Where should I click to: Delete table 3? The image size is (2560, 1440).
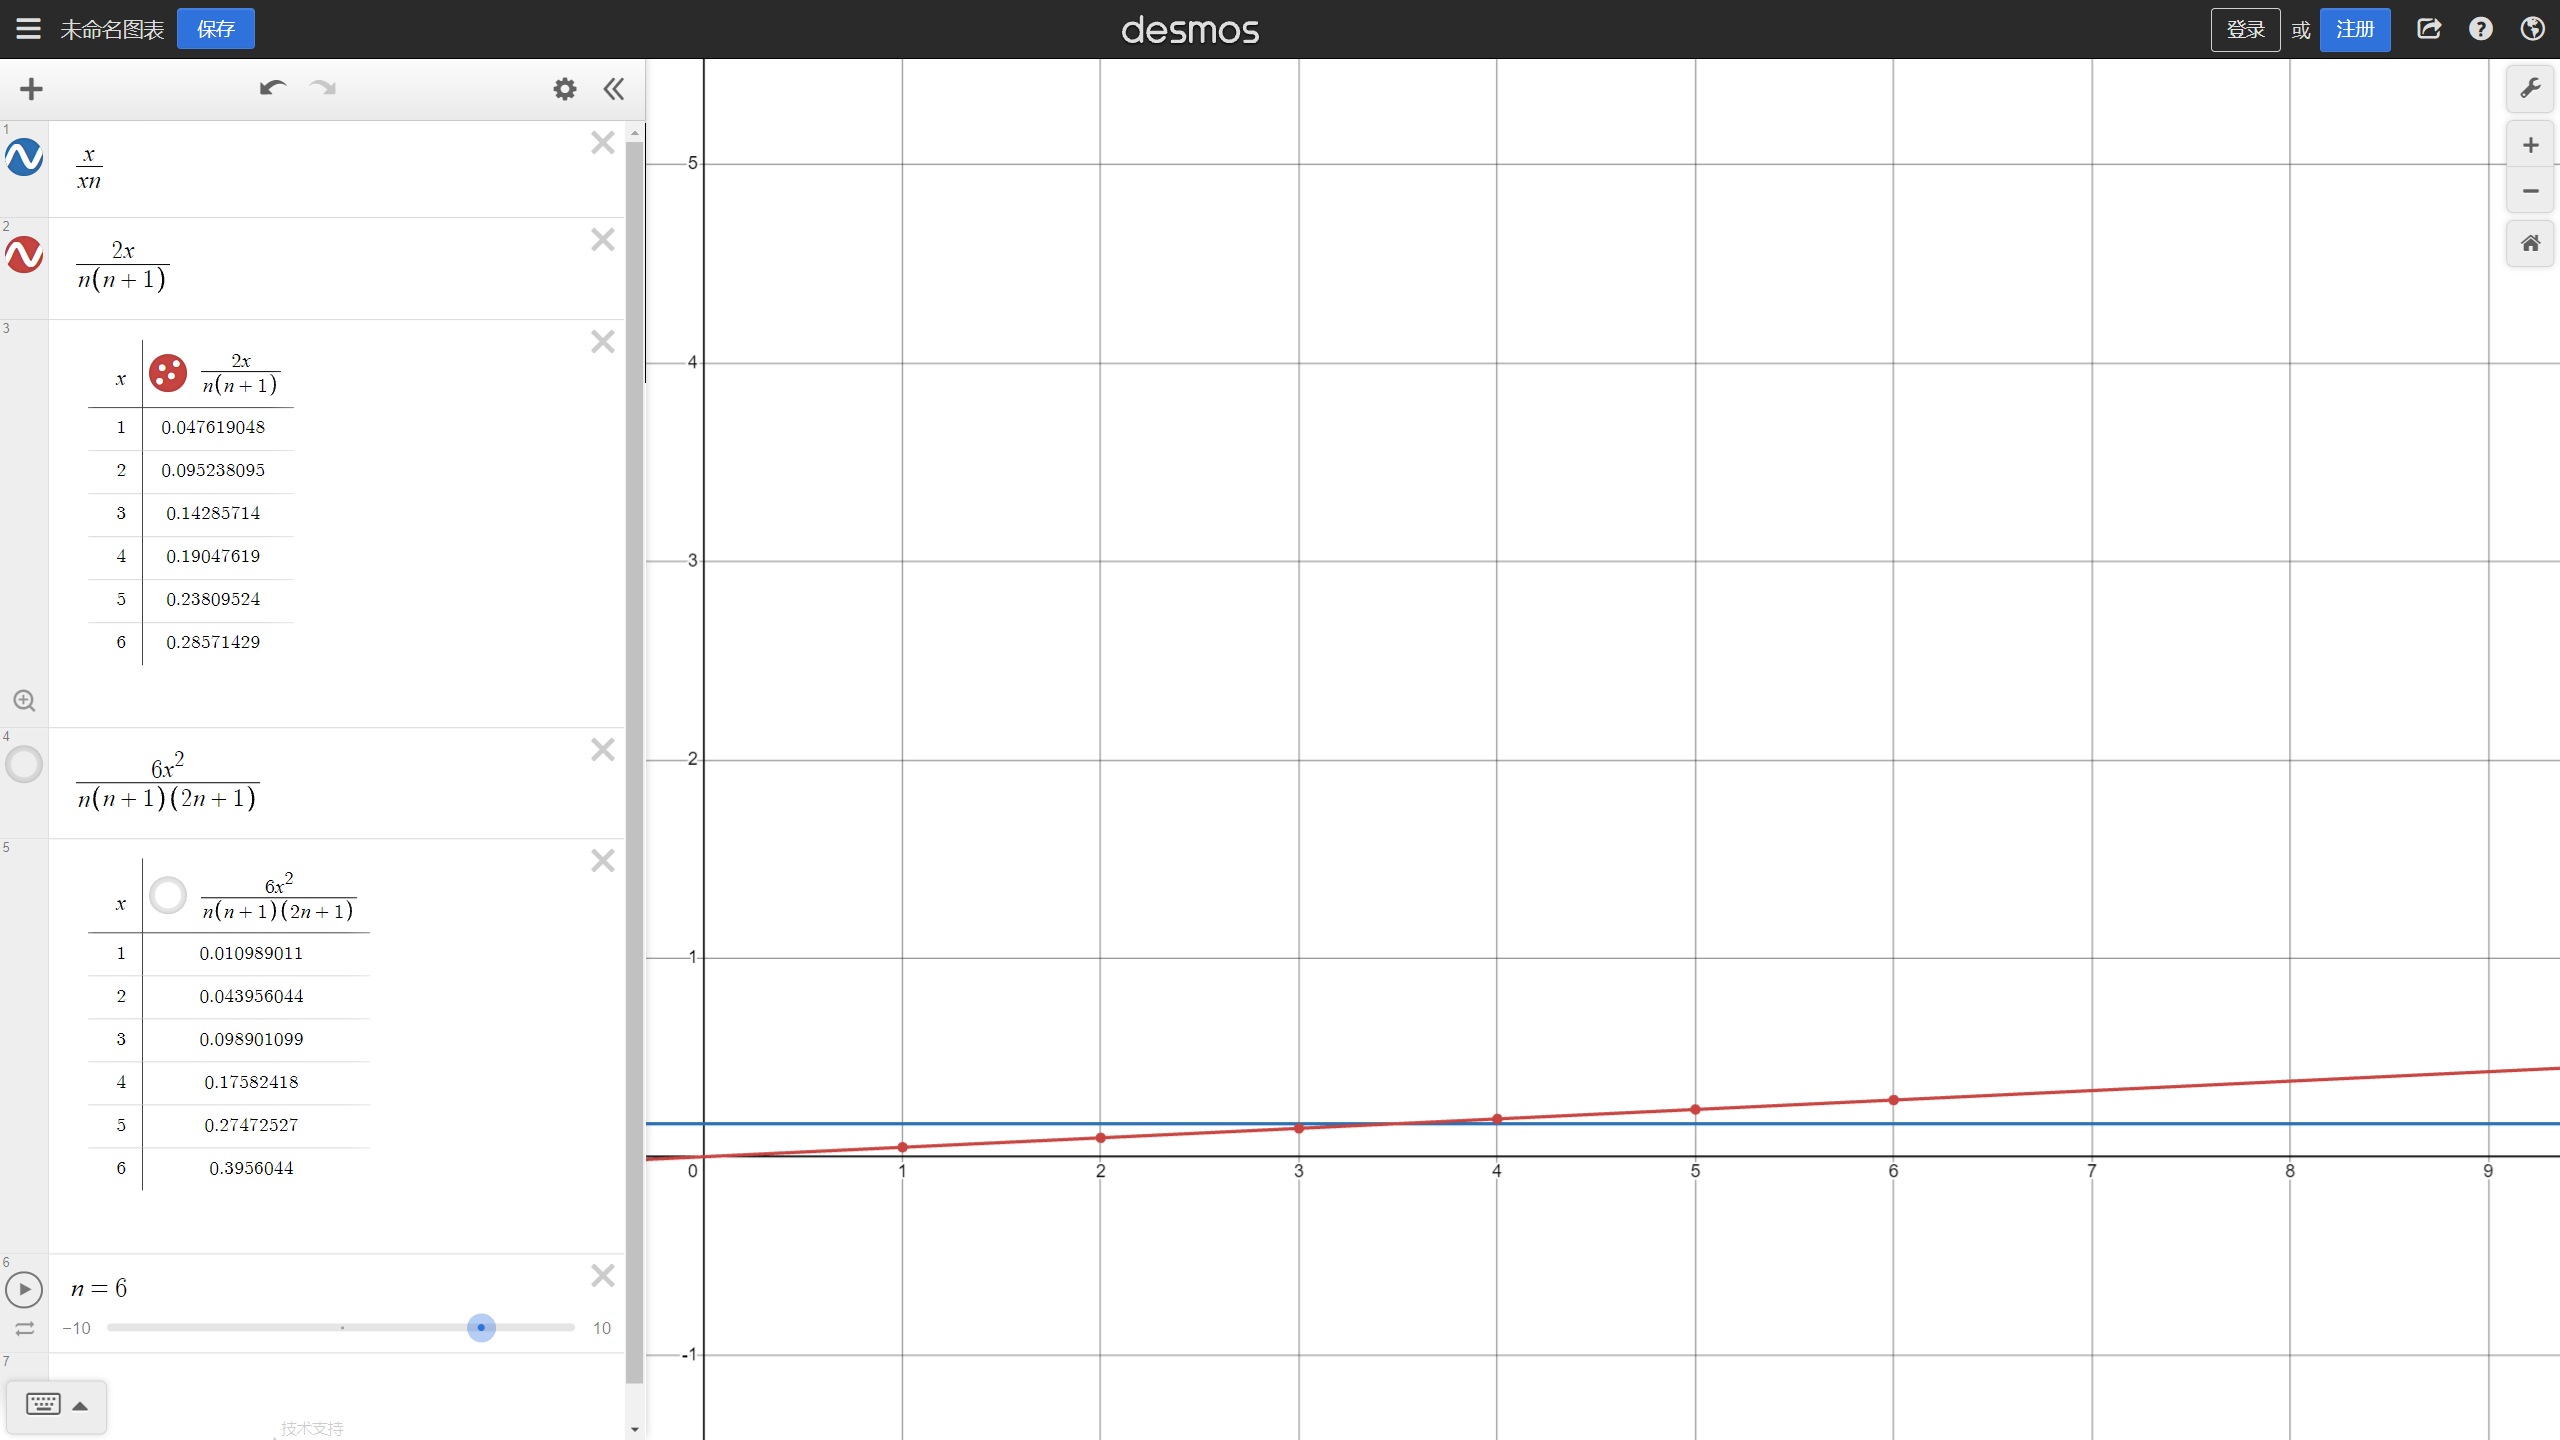[x=602, y=342]
